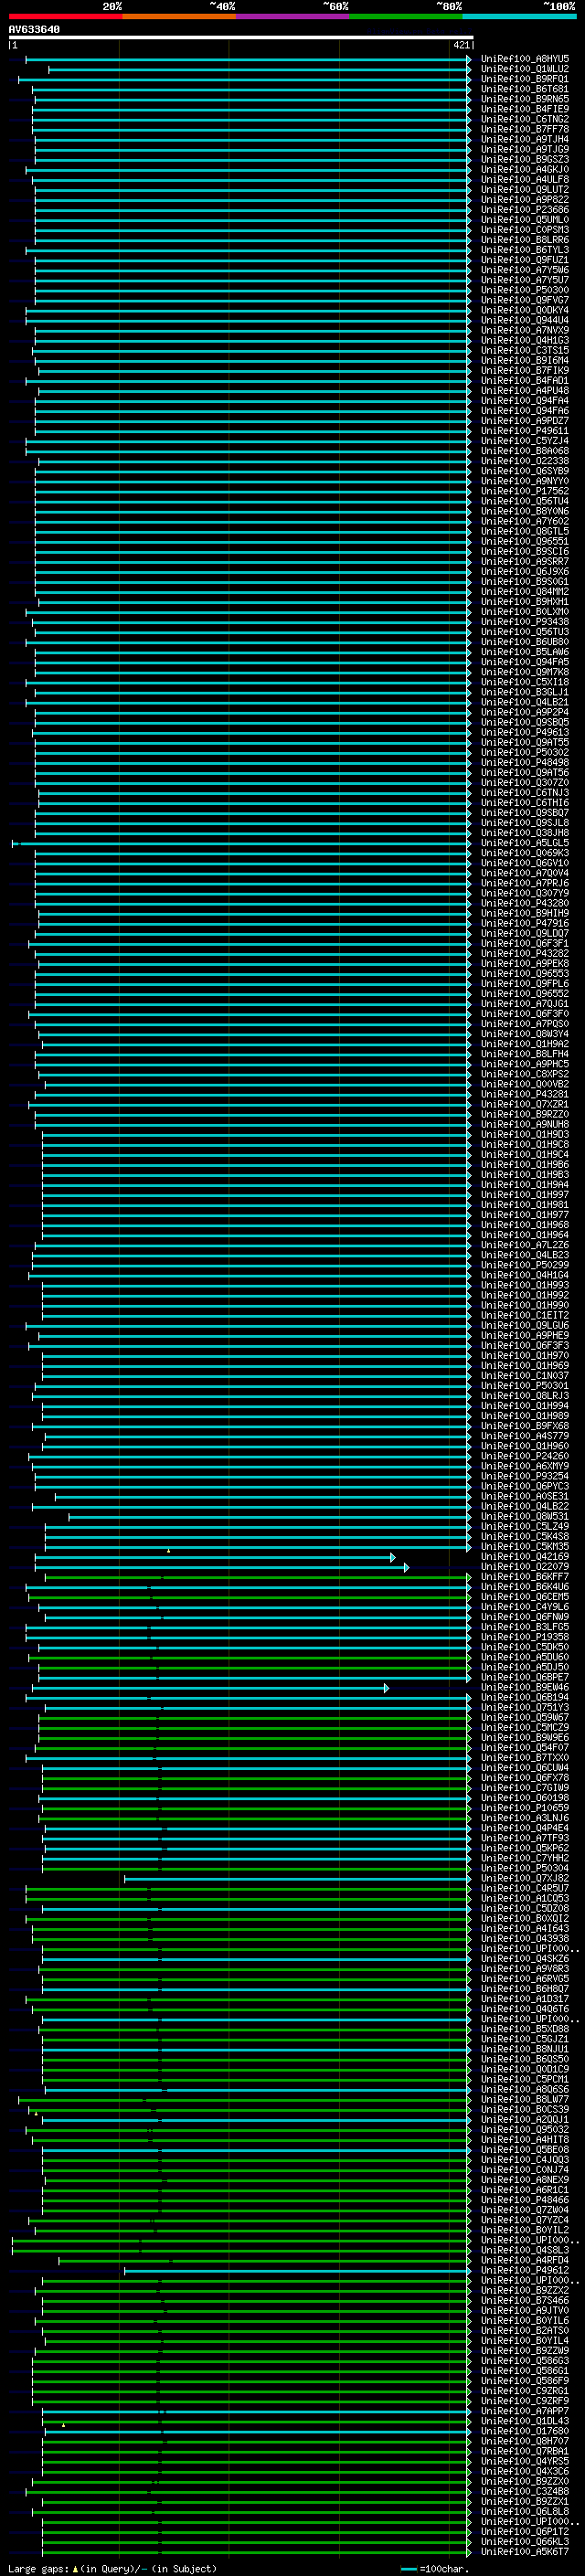Viewport: 585px width, 2576px height.
Task: Select the hit UniRef100_B7TXX0
Action: click(x=524, y=1758)
